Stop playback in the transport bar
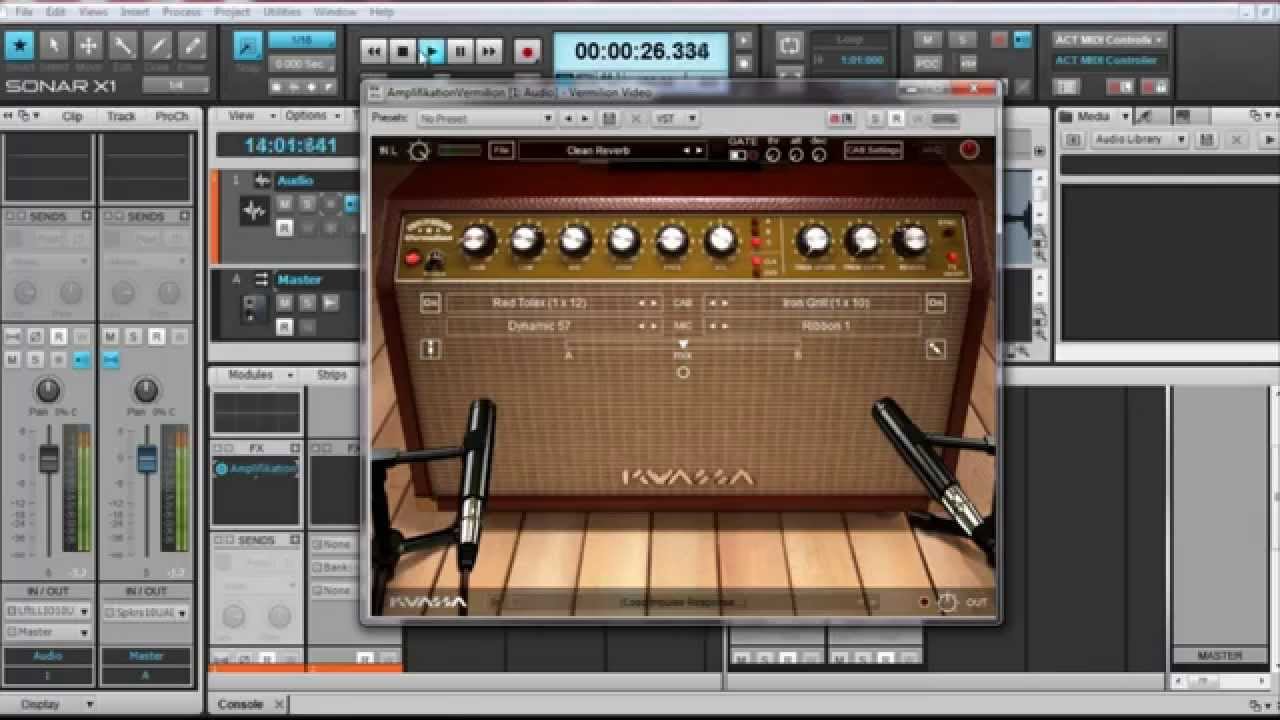Screen dimensions: 1280x720 coord(403,51)
